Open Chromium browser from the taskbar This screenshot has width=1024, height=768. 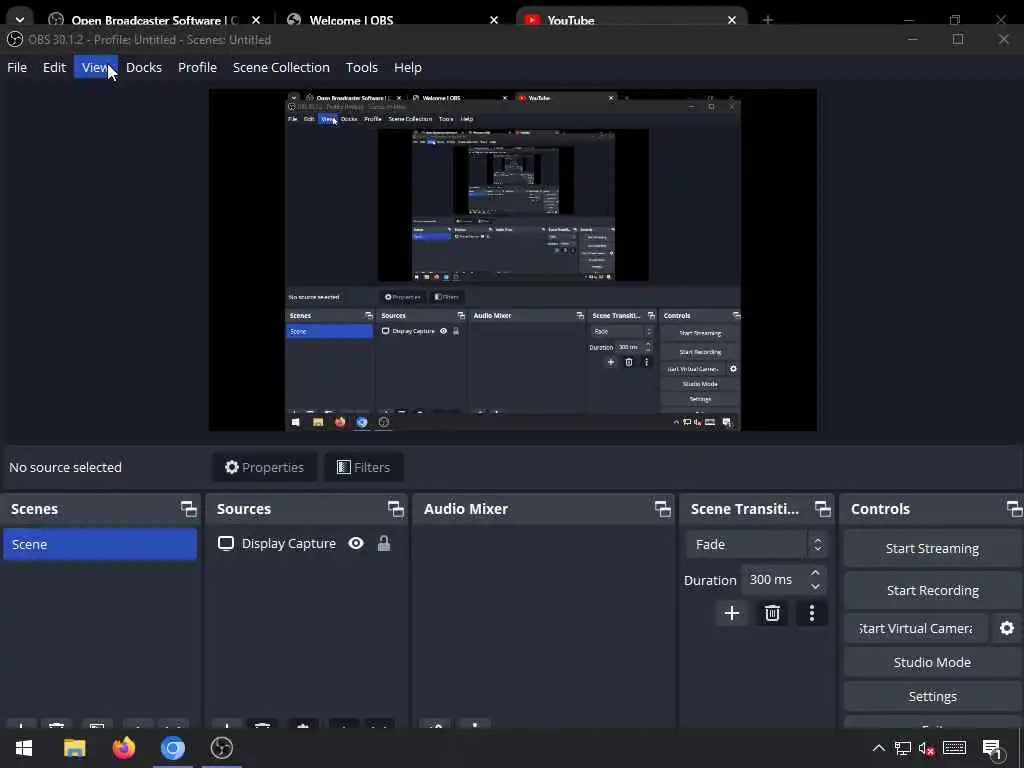pos(173,748)
